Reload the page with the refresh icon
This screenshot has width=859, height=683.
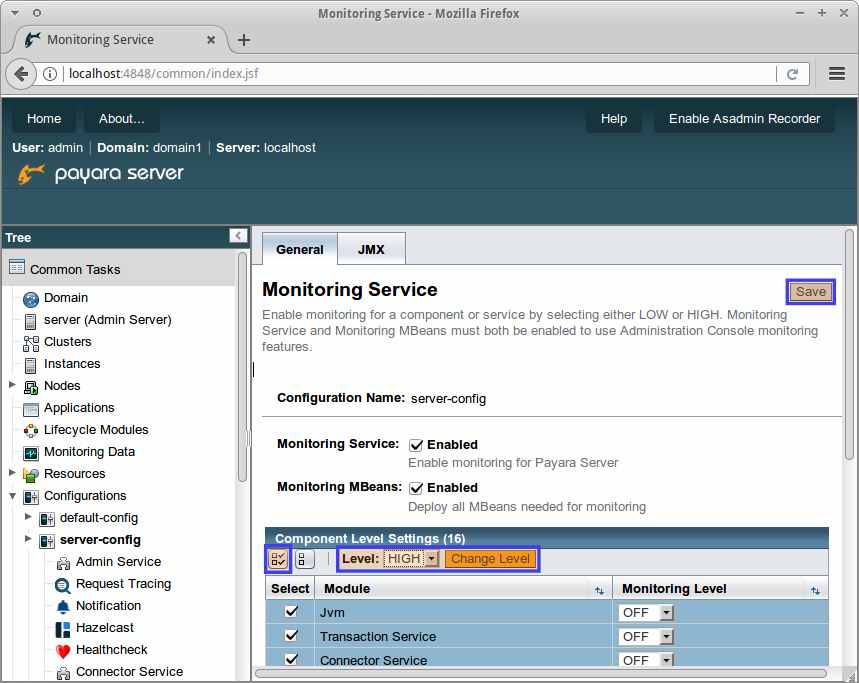(792, 74)
